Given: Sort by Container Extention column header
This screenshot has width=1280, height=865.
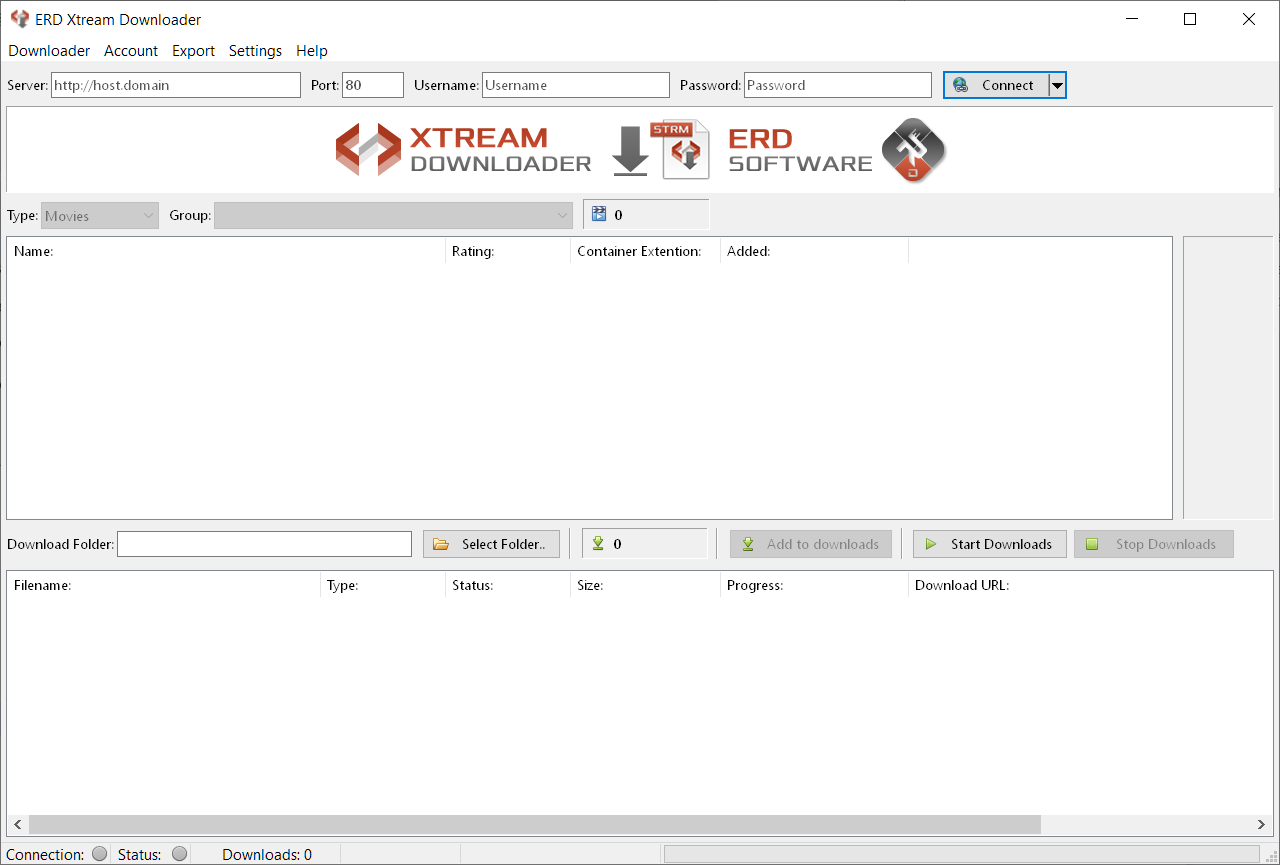Looking at the screenshot, I should (645, 251).
